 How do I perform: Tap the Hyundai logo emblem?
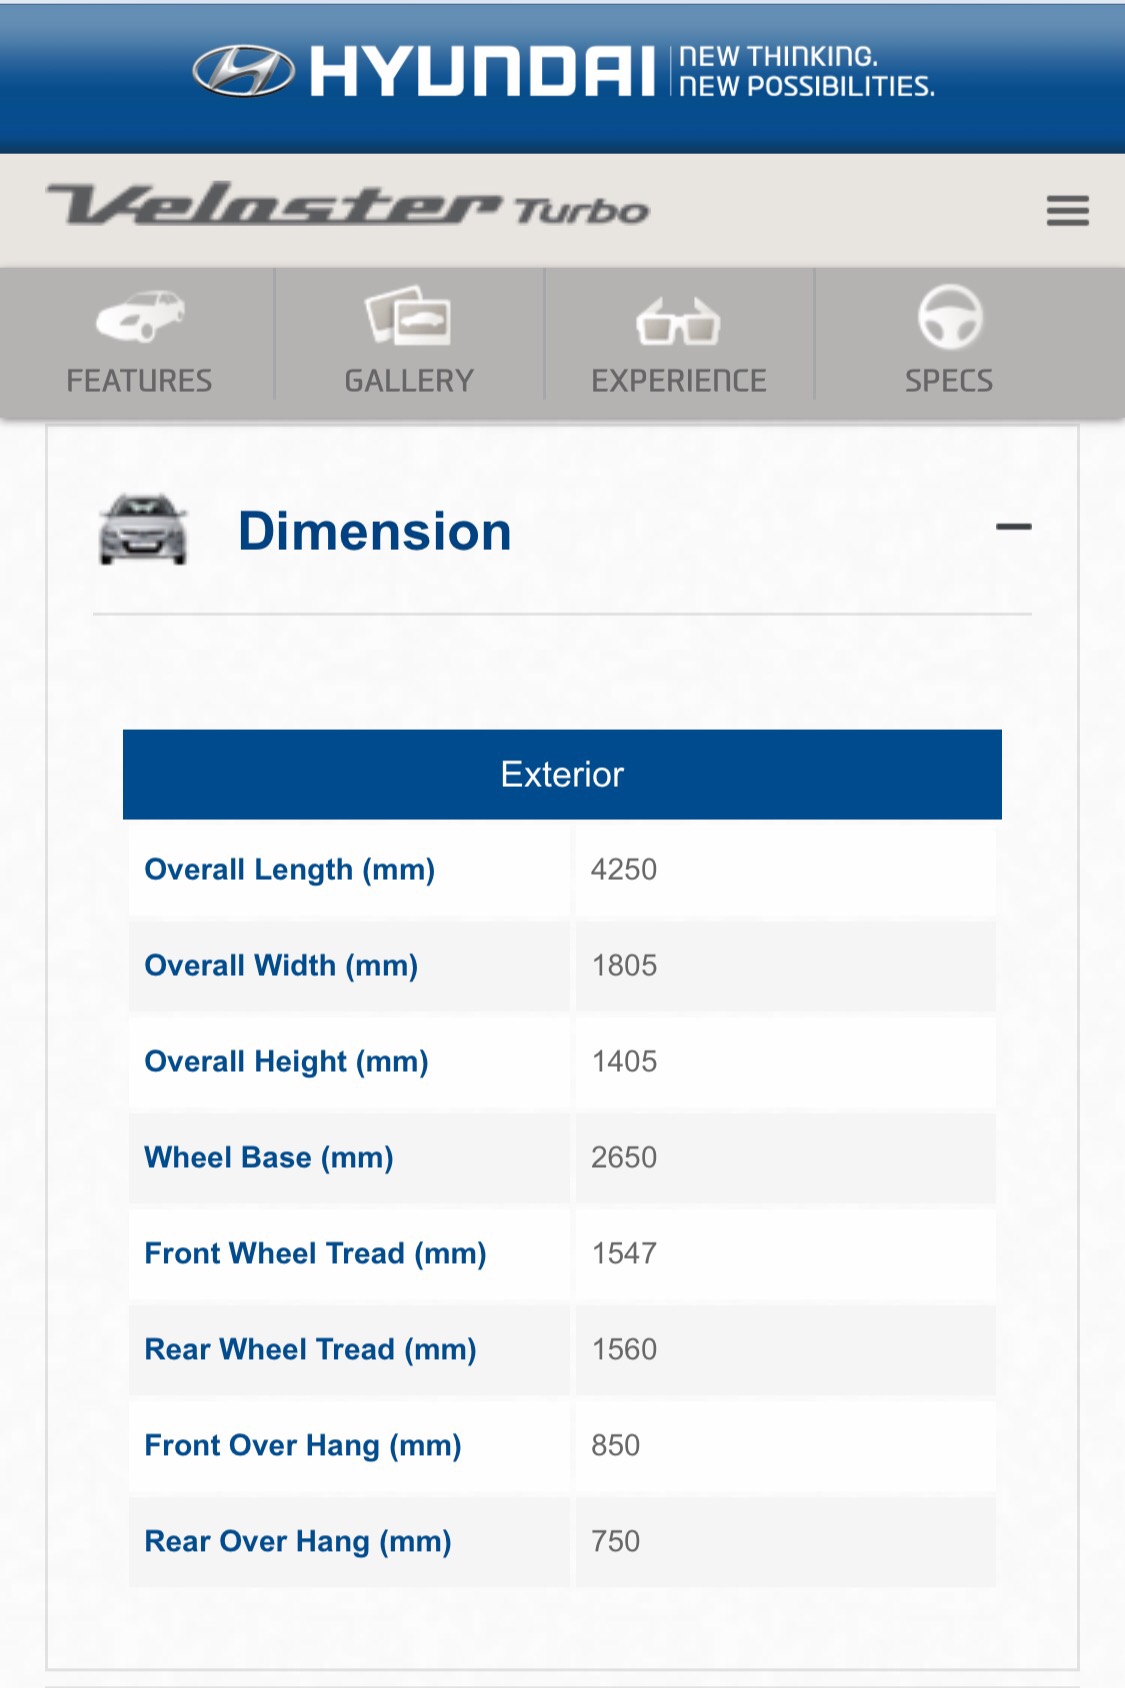click(244, 71)
